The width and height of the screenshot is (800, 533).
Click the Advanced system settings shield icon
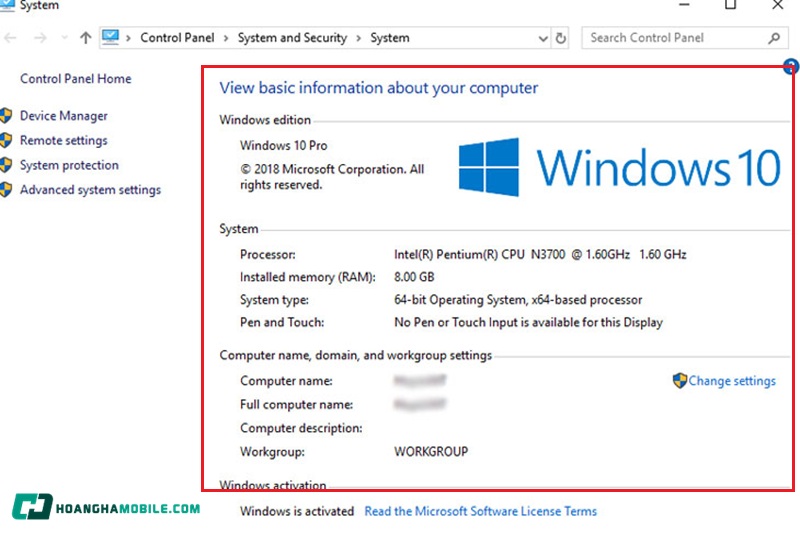pos(5,190)
